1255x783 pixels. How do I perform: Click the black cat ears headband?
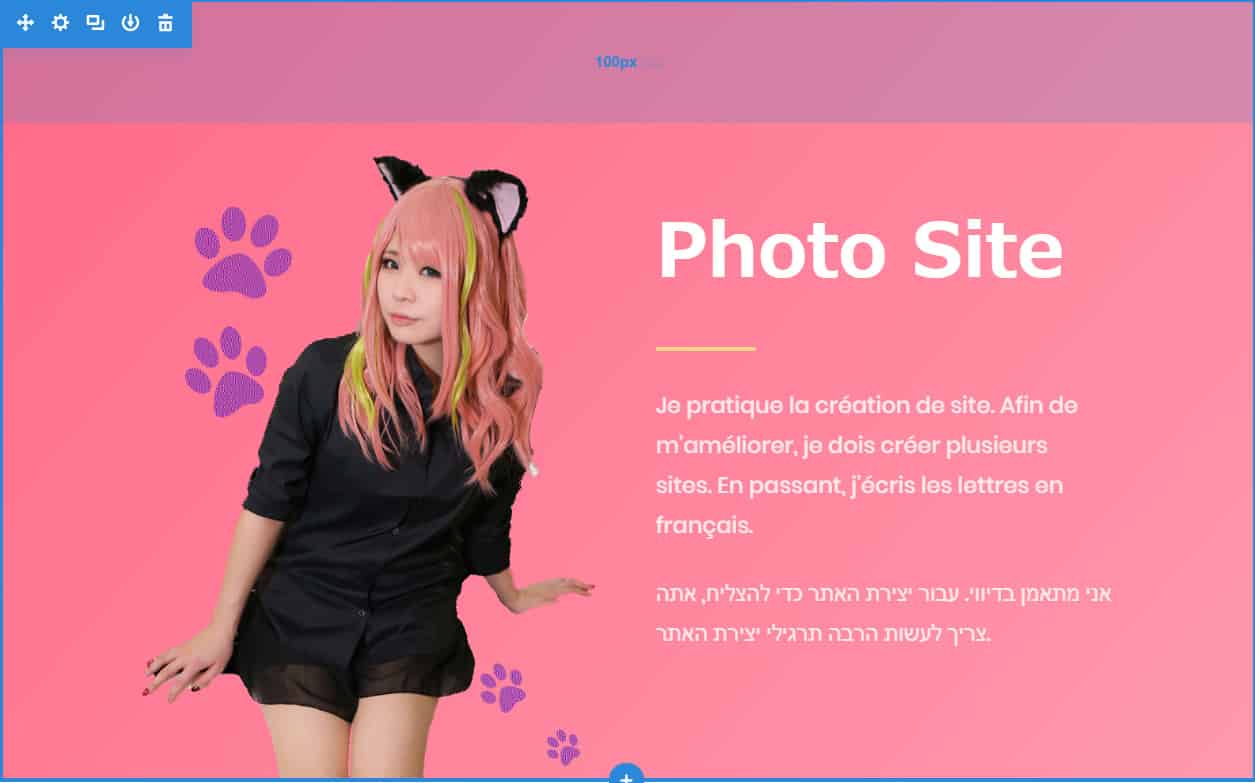[452, 189]
